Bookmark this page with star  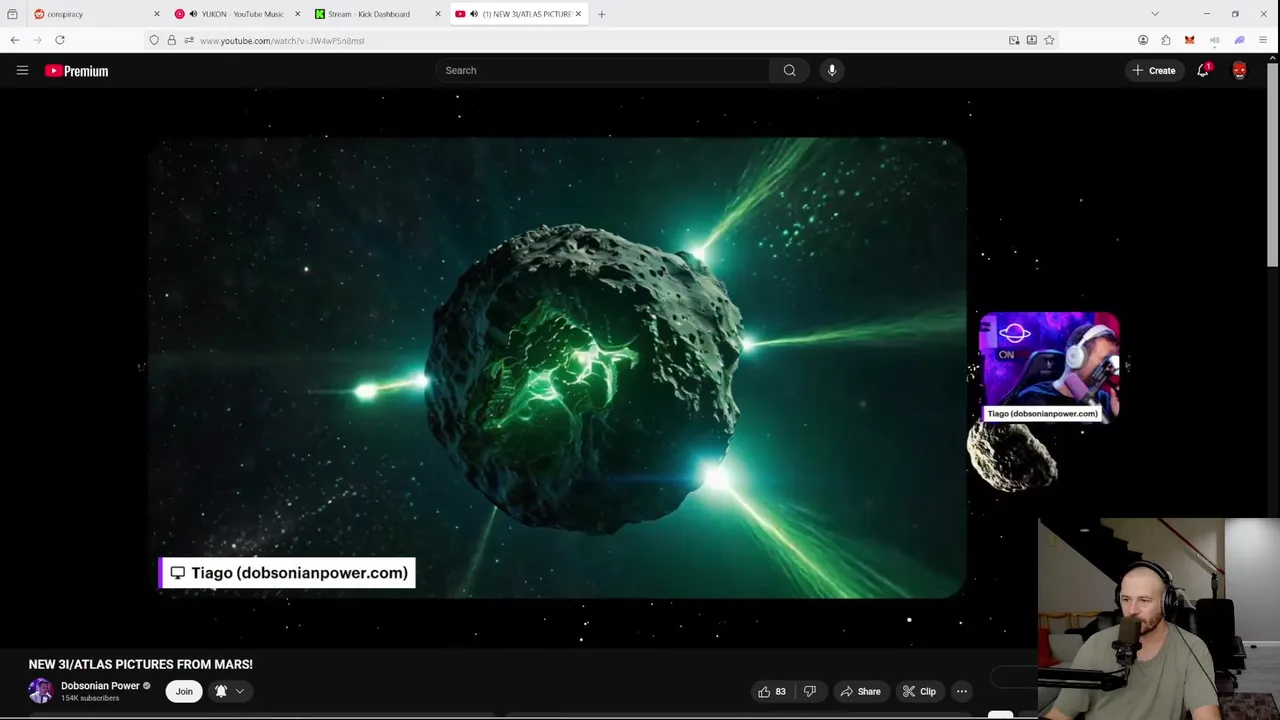pos(1049,40)
